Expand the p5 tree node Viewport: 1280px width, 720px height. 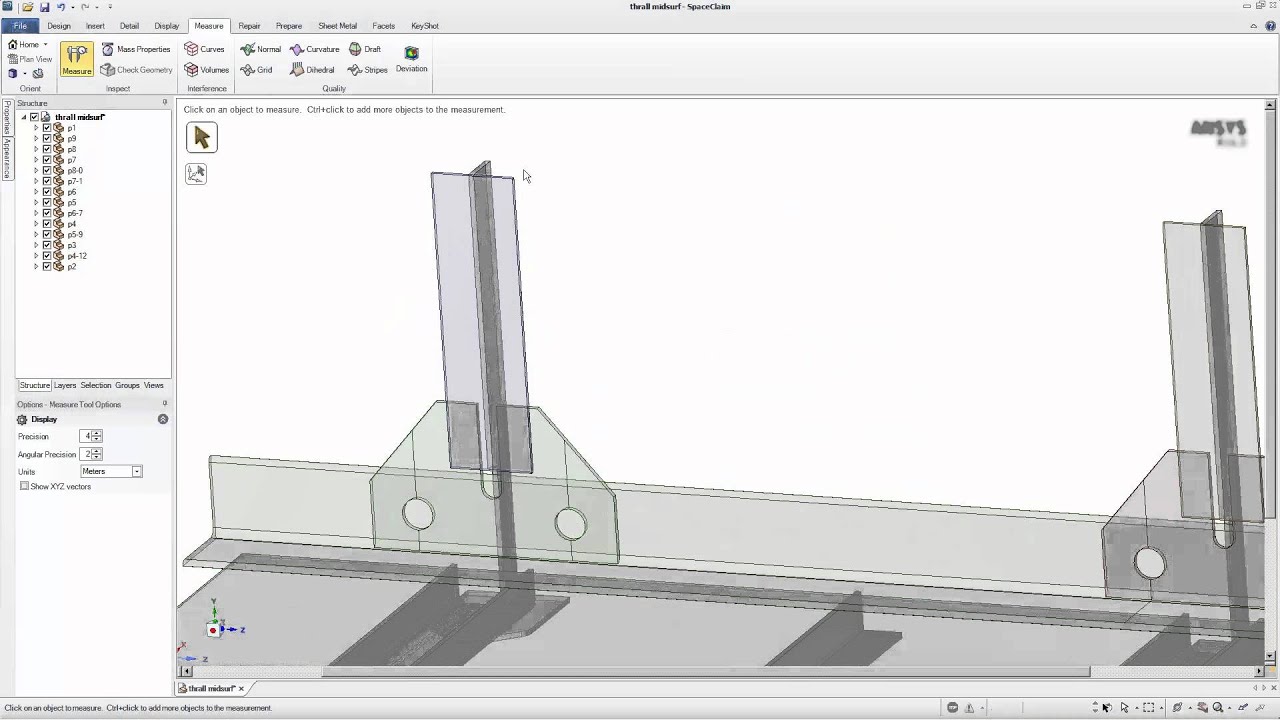coord(36,203)
